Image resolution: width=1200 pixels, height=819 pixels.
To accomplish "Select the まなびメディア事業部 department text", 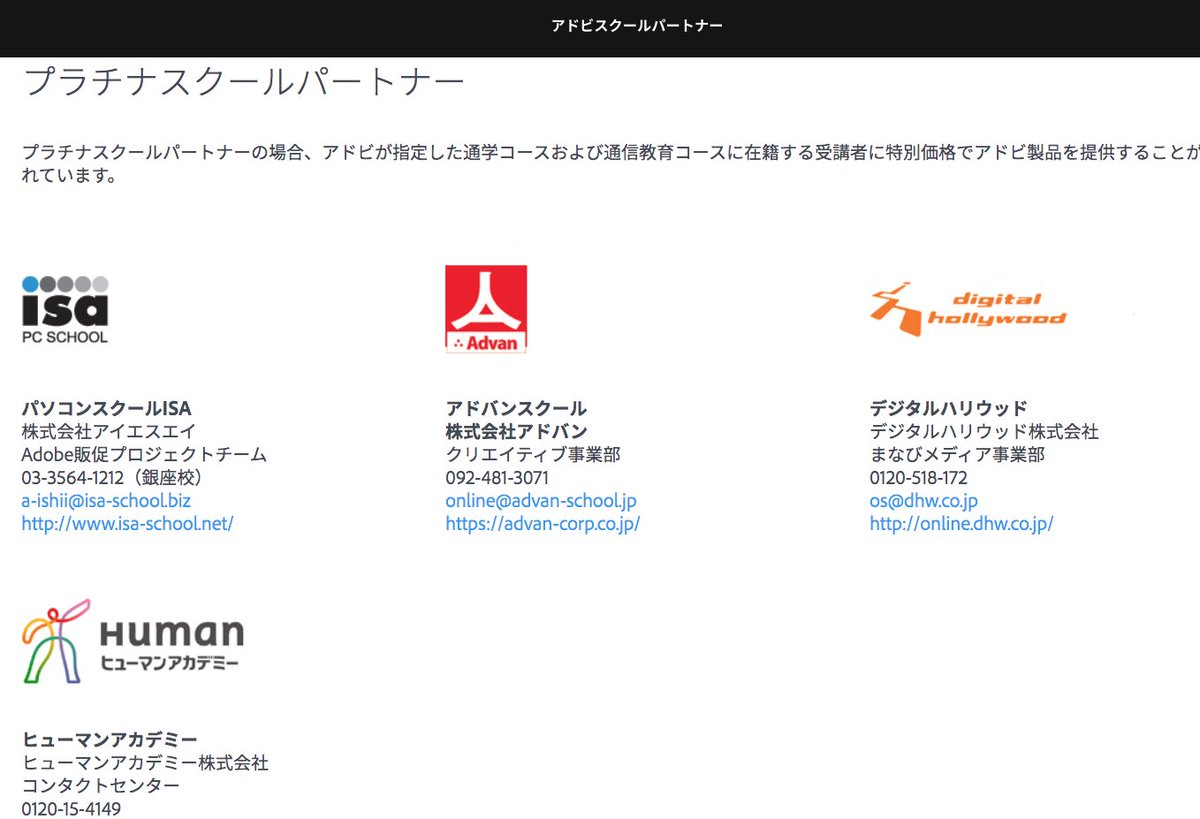I will coord(957,455).
